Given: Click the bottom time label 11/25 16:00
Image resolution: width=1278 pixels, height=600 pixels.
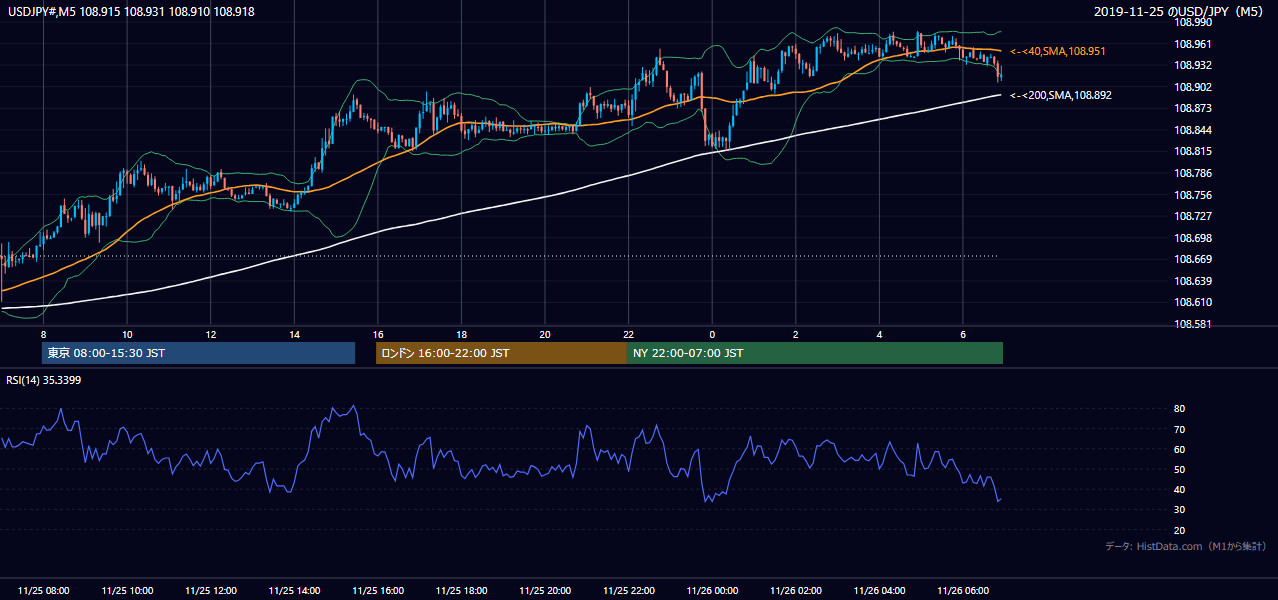Looking at the screenshot, I should click(377, 591).
